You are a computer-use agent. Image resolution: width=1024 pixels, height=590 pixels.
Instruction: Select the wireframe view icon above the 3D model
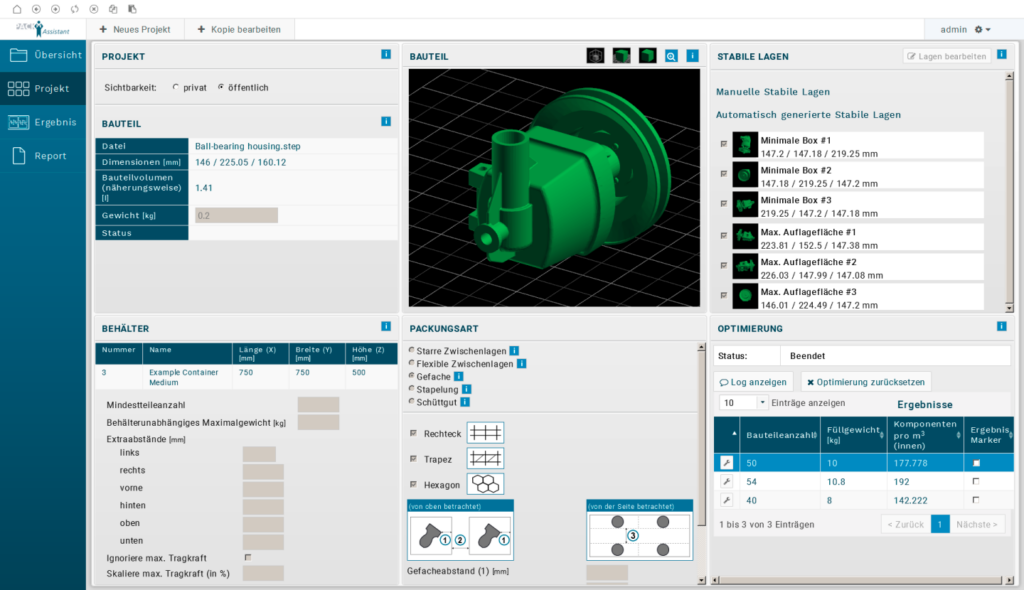click(x=595, y=57)
